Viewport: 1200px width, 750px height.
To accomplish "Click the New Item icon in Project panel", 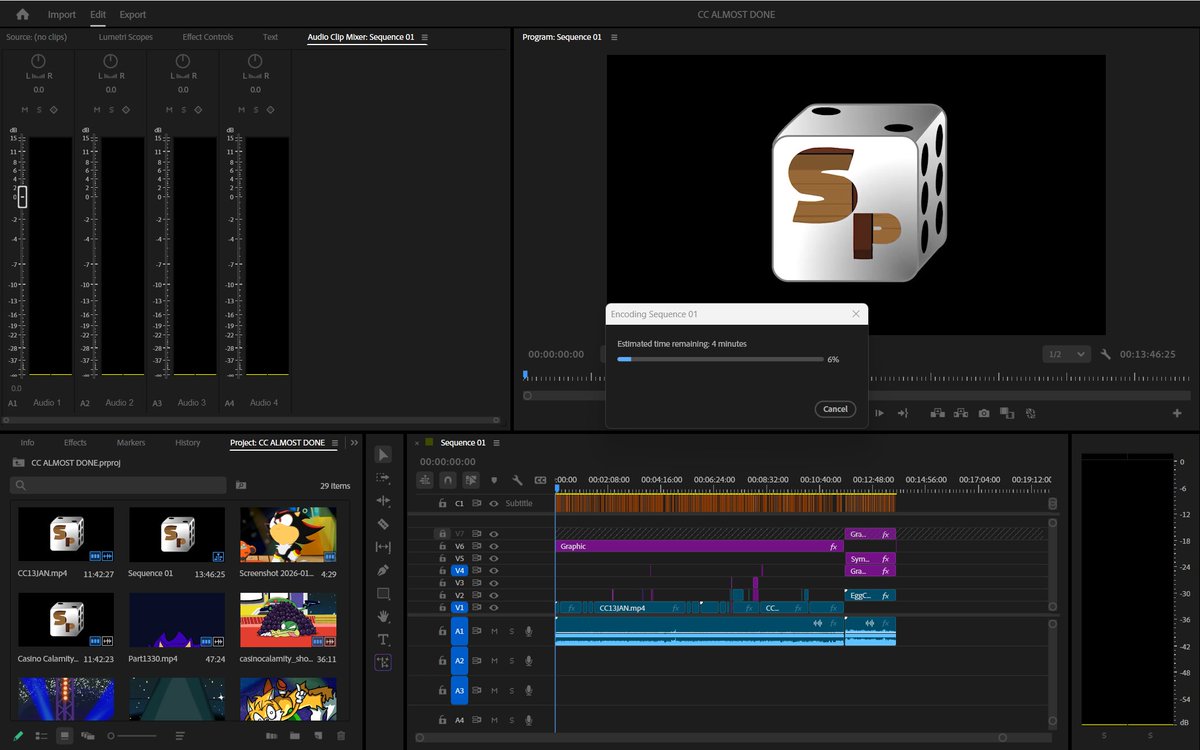I will click(317, 736).
